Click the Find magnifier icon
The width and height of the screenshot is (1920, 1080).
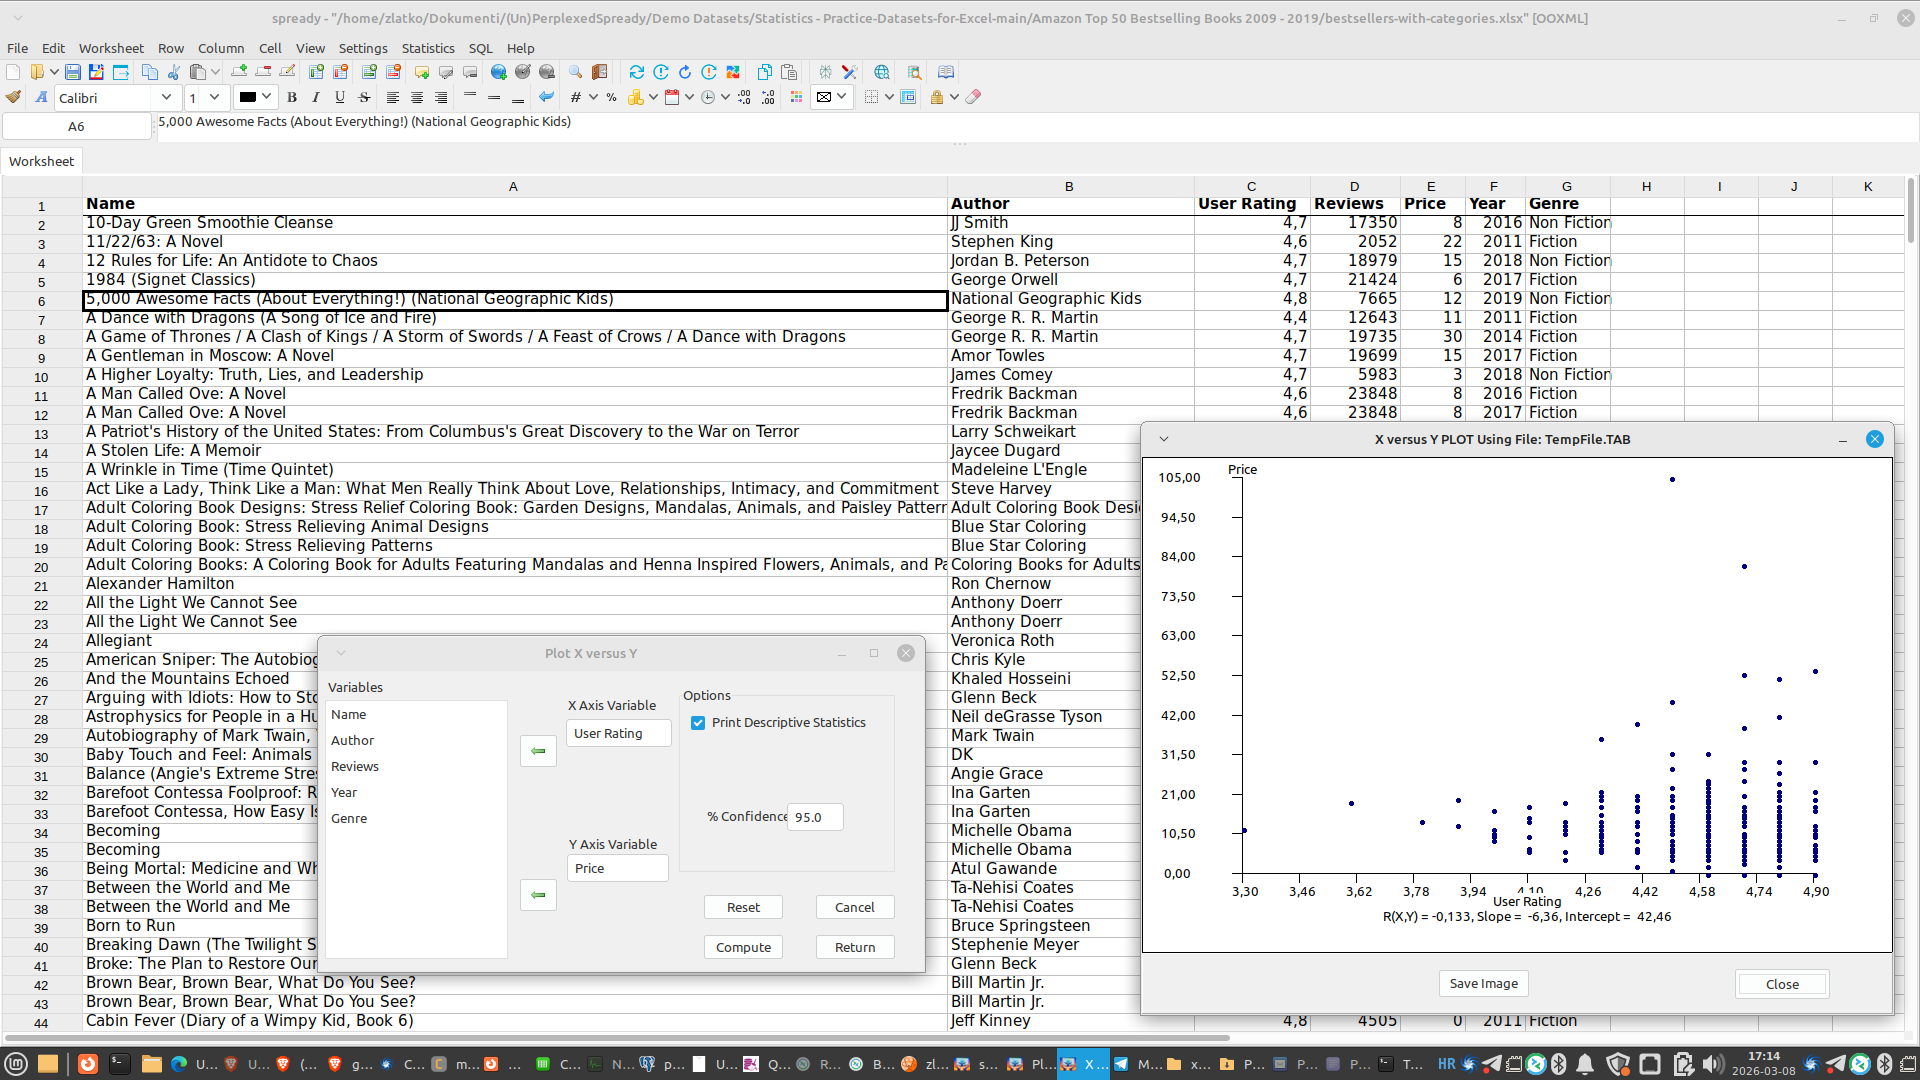(575, 72)
